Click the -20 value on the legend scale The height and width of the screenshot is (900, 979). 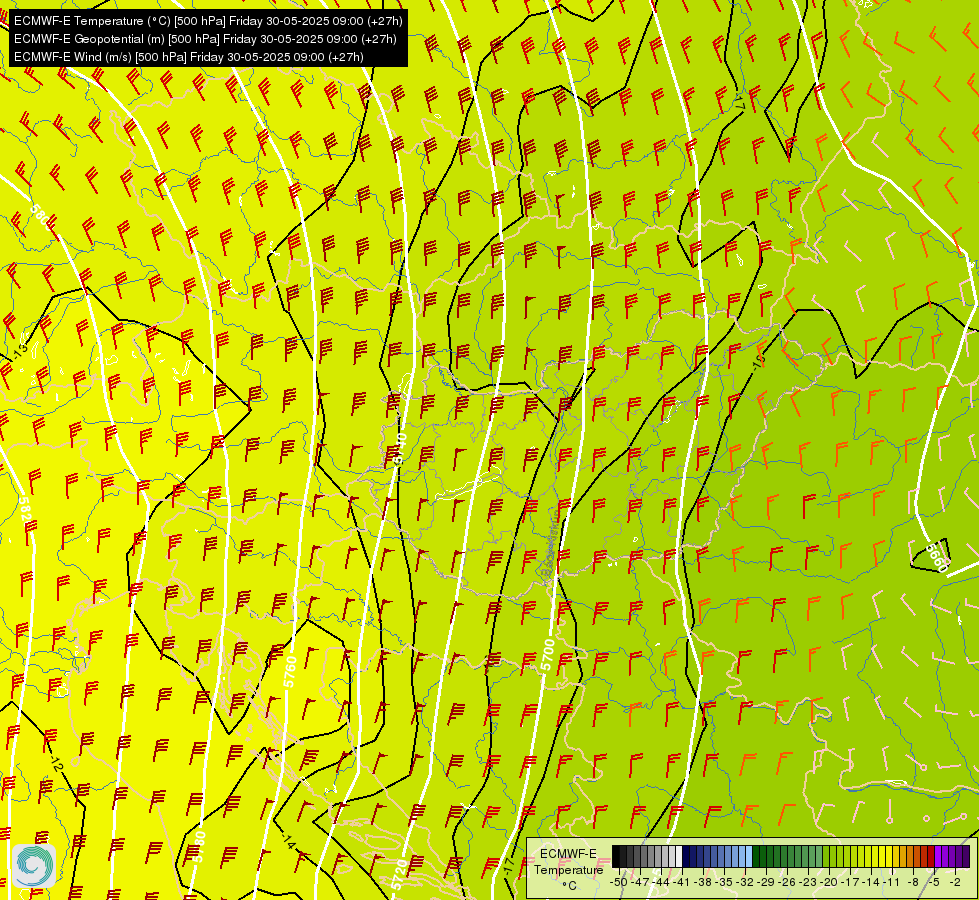tap(830, 882)
